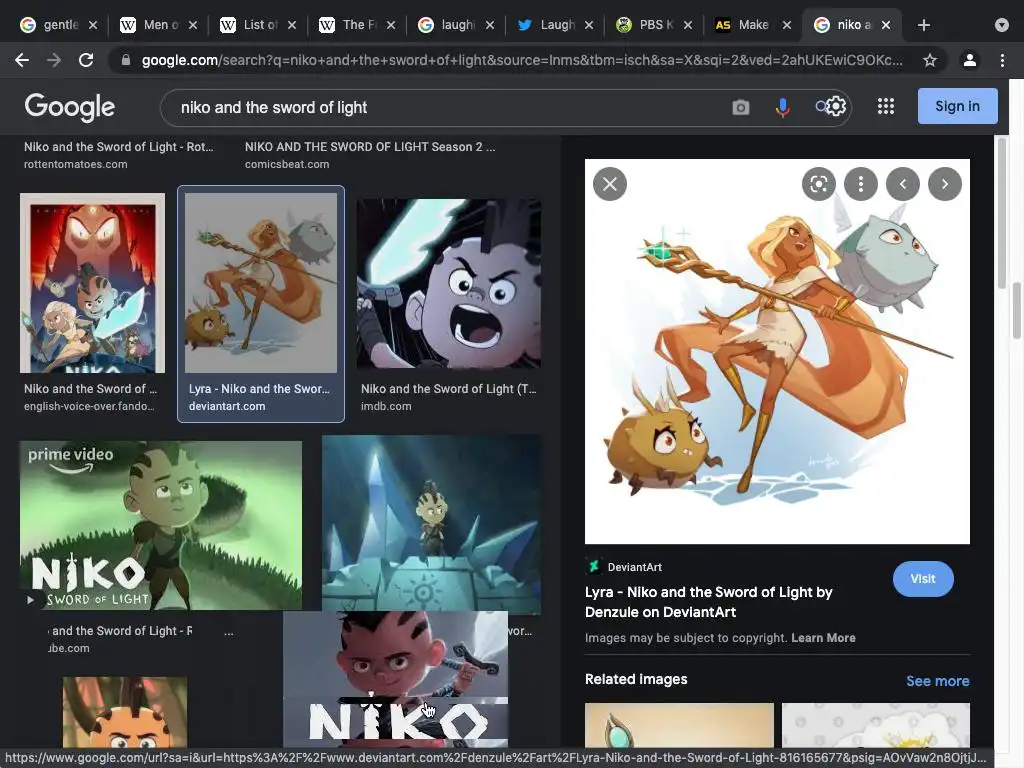The width and height of the screenshot is (1024, 768).
Task: Open Niko standing on crystal thumbnail
Action: tap(431, 525)
